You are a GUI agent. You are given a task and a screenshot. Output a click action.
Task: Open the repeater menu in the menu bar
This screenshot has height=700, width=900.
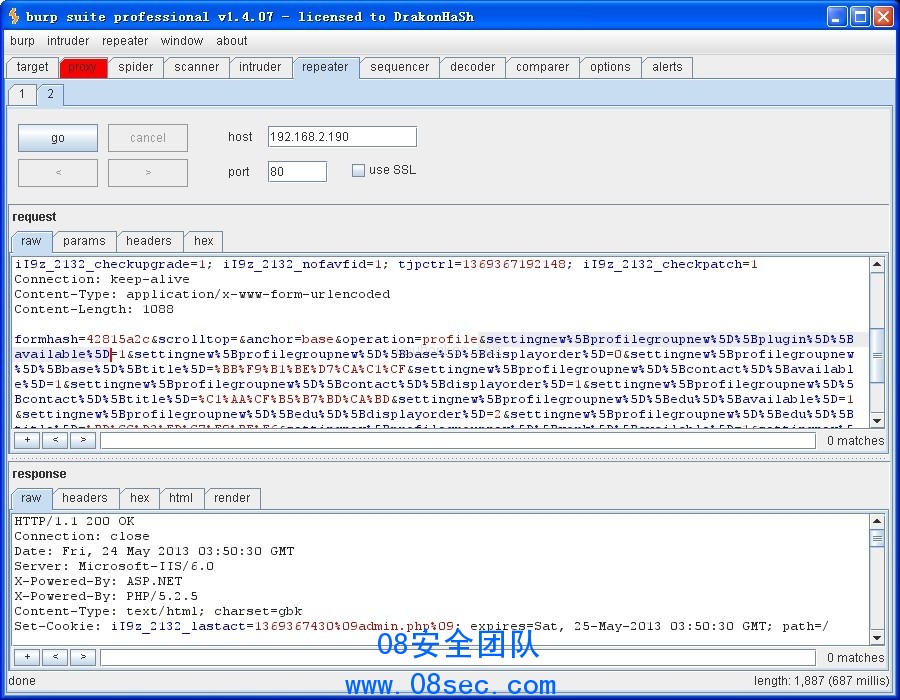125,41
